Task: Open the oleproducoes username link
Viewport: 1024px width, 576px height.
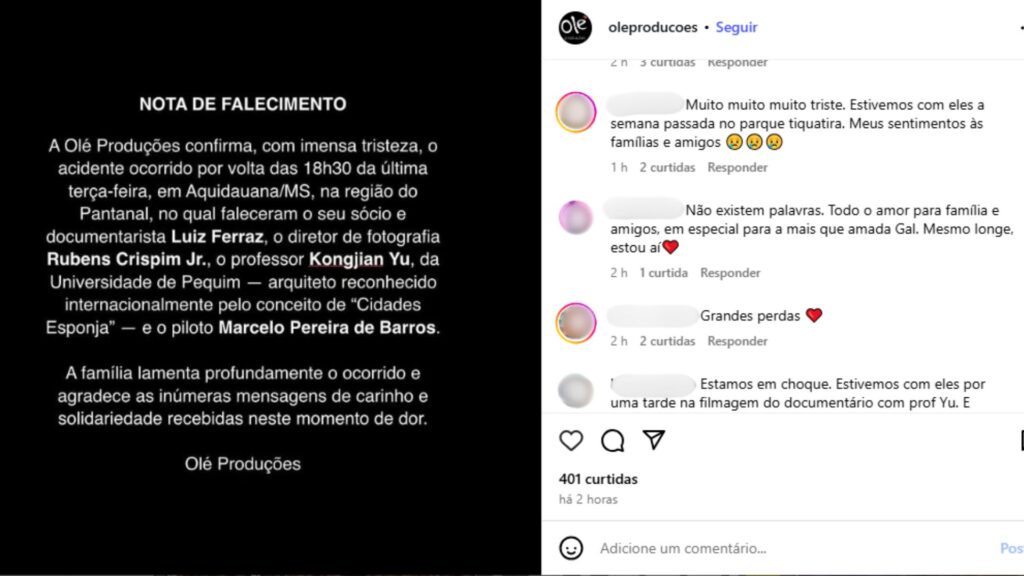Action: click(x=652, y=27)
